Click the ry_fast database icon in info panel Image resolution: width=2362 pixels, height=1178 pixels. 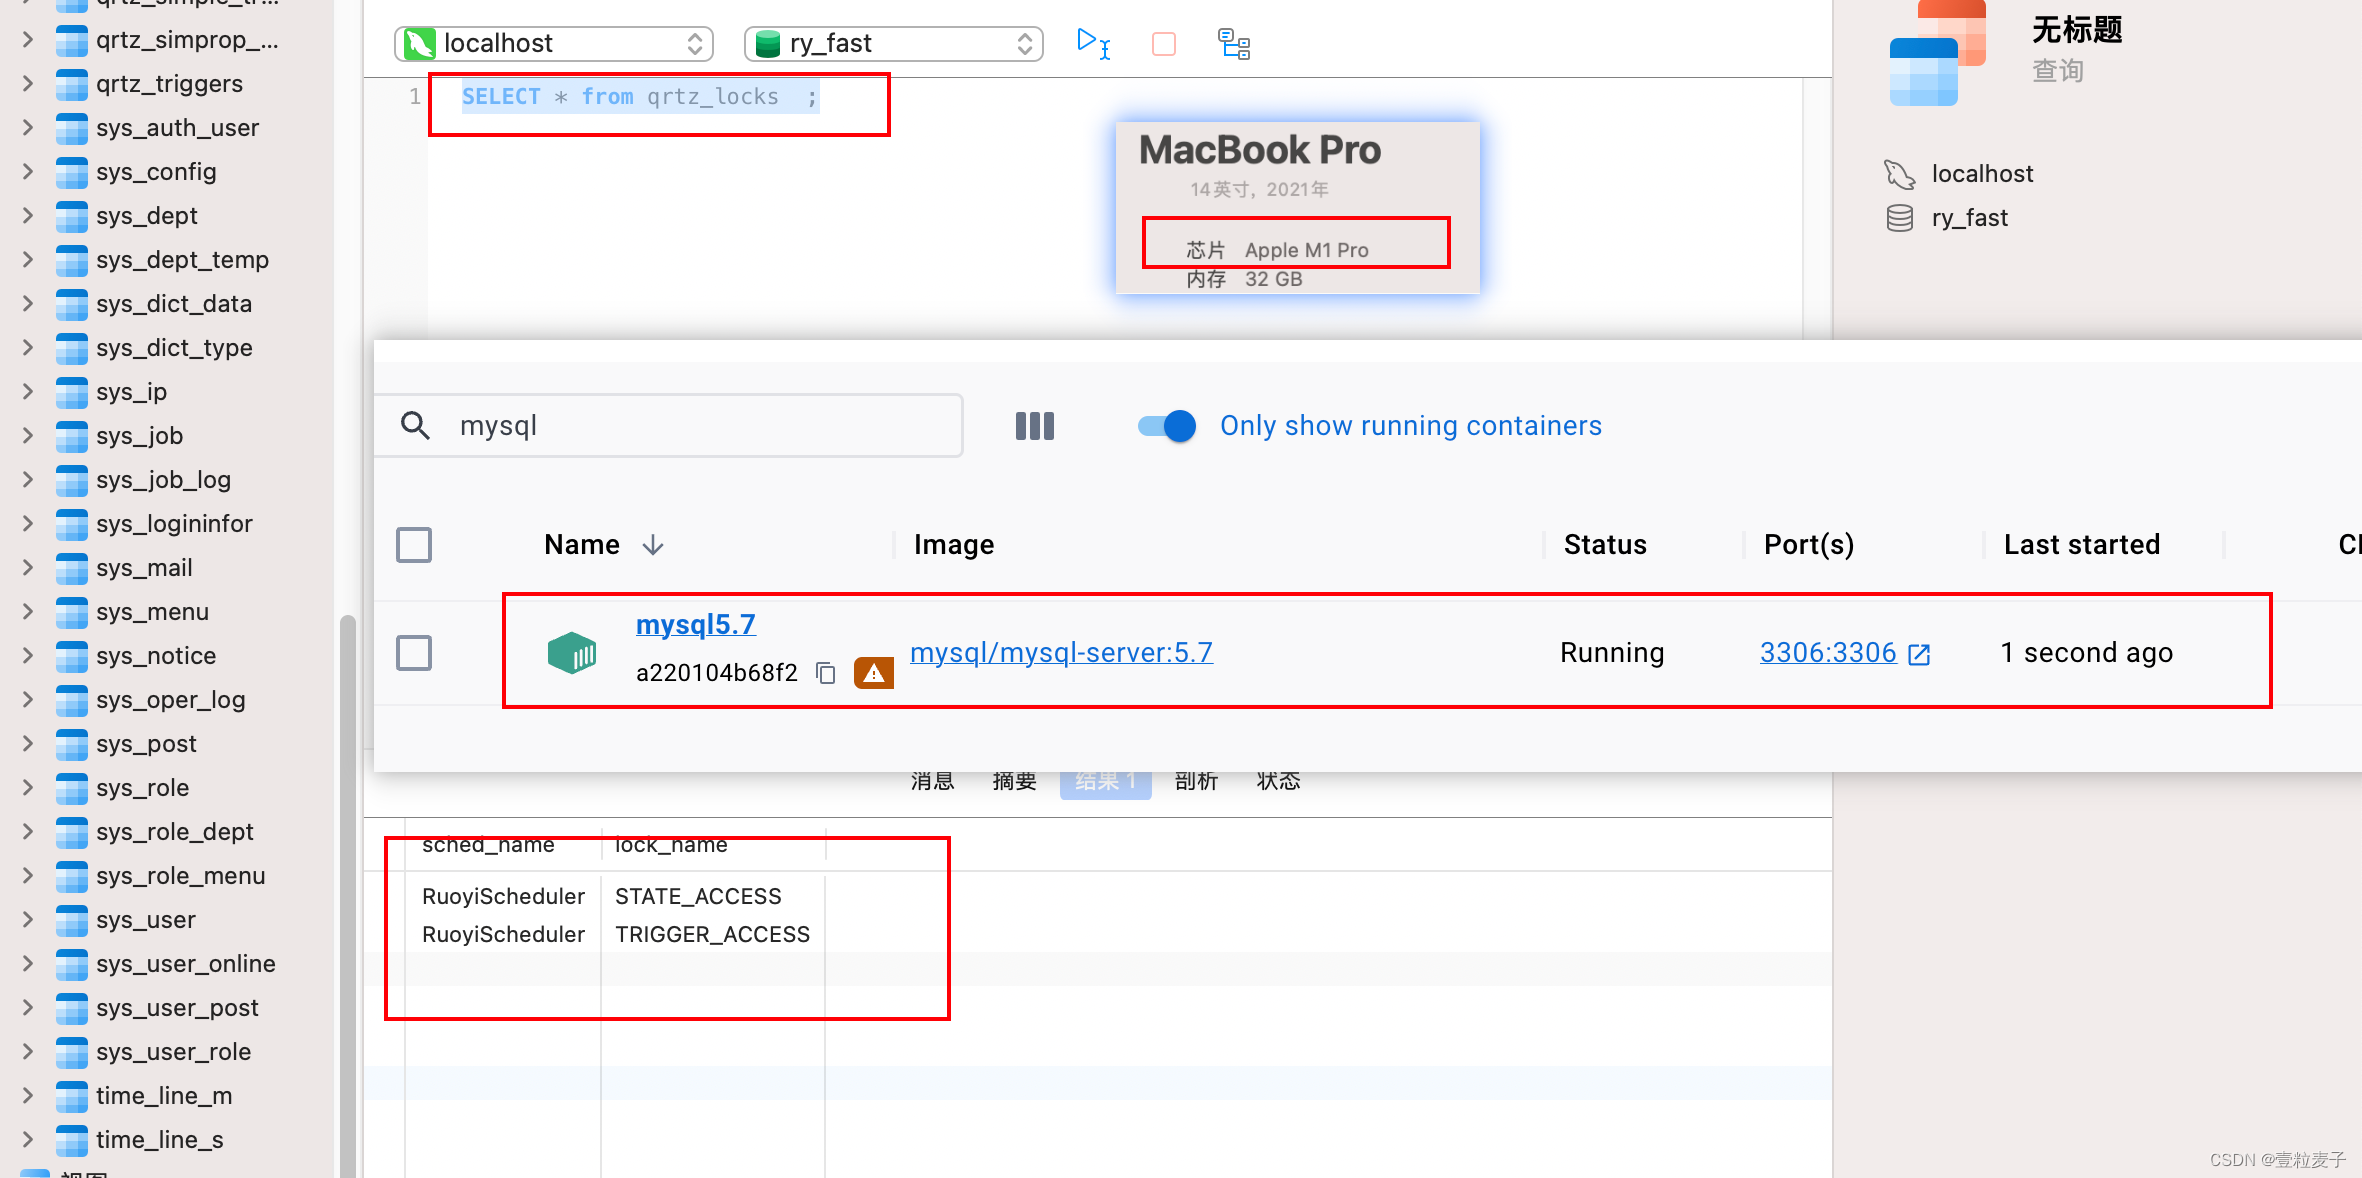[1899, 218]
